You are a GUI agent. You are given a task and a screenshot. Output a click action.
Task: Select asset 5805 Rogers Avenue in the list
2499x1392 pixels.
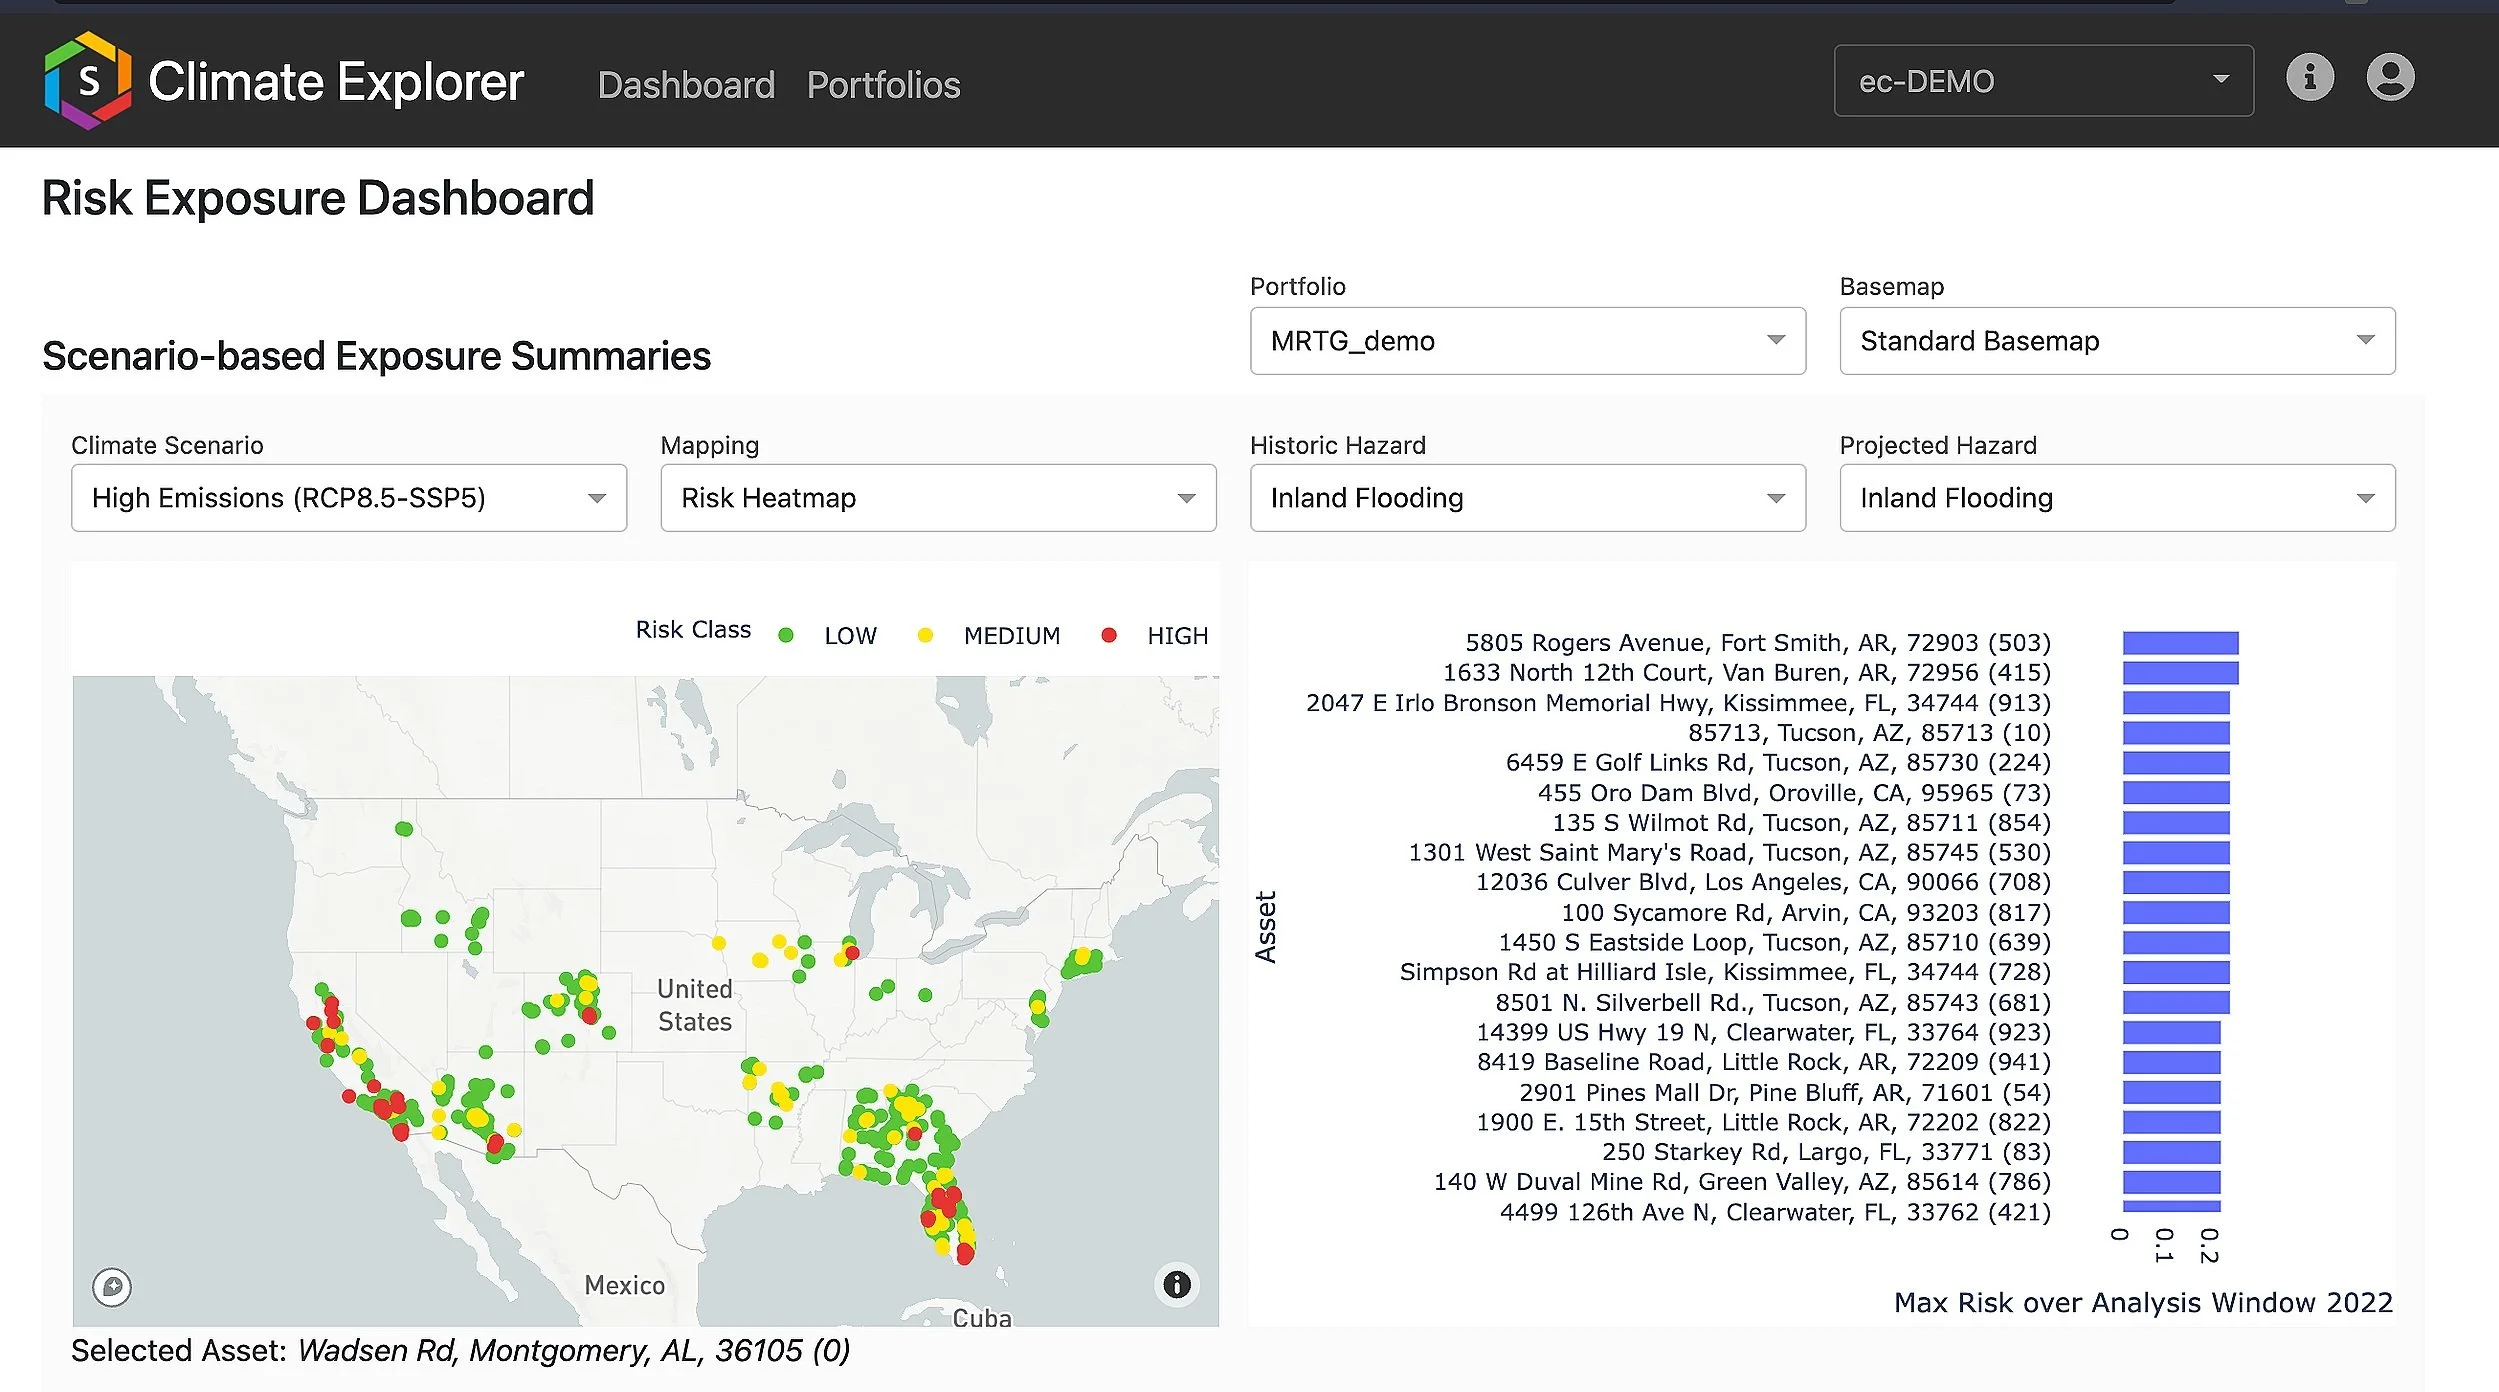coord(1759,642)
